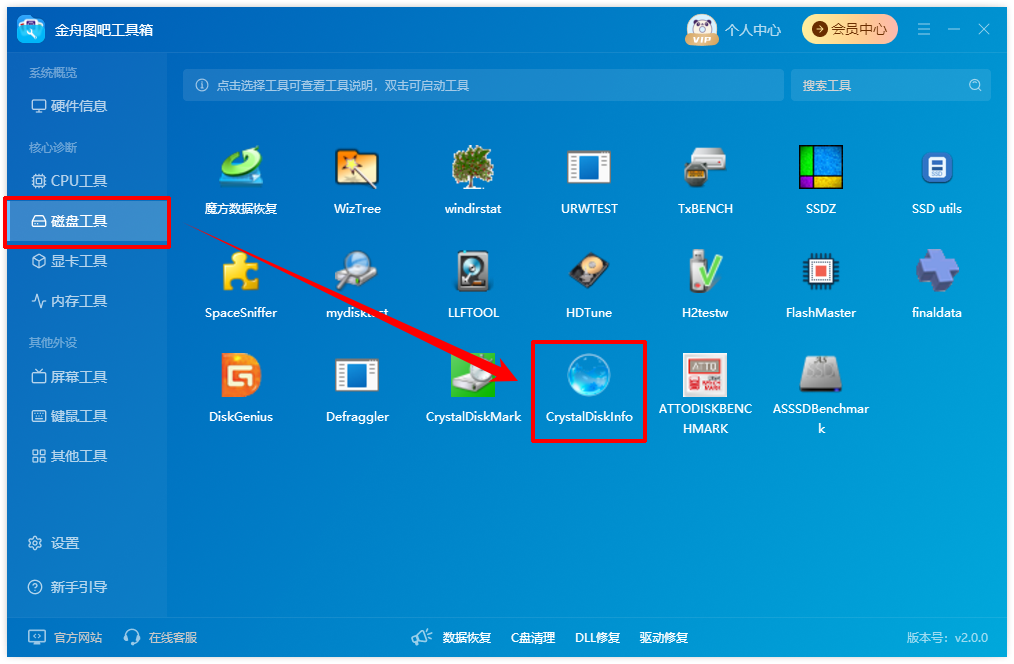Select 磁盘工具 category
The height and width of the screenshot is (664, 1014).
click(x=87, y=222)
